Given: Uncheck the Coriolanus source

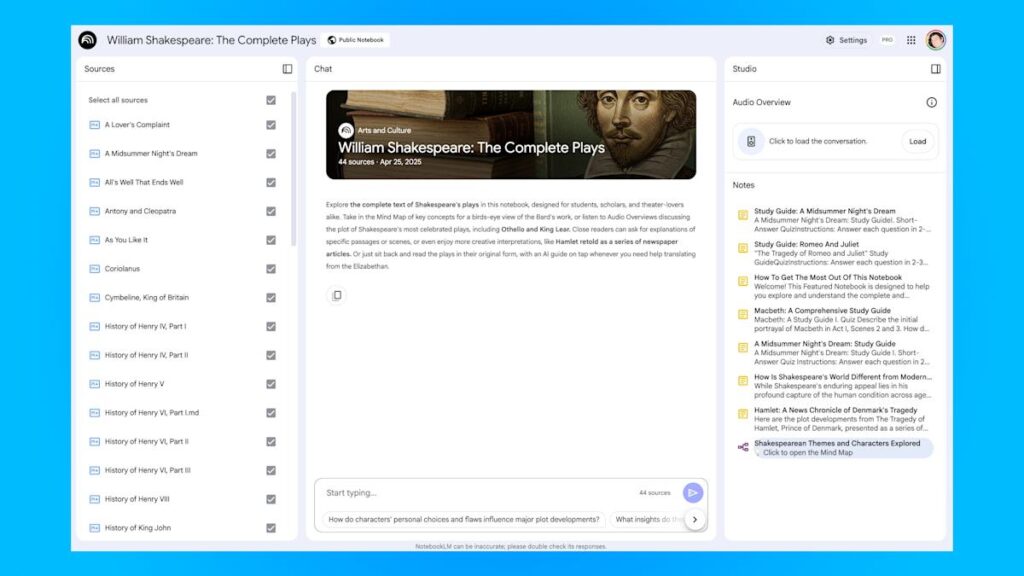Looking at the screenshot, I should [270, 269].
